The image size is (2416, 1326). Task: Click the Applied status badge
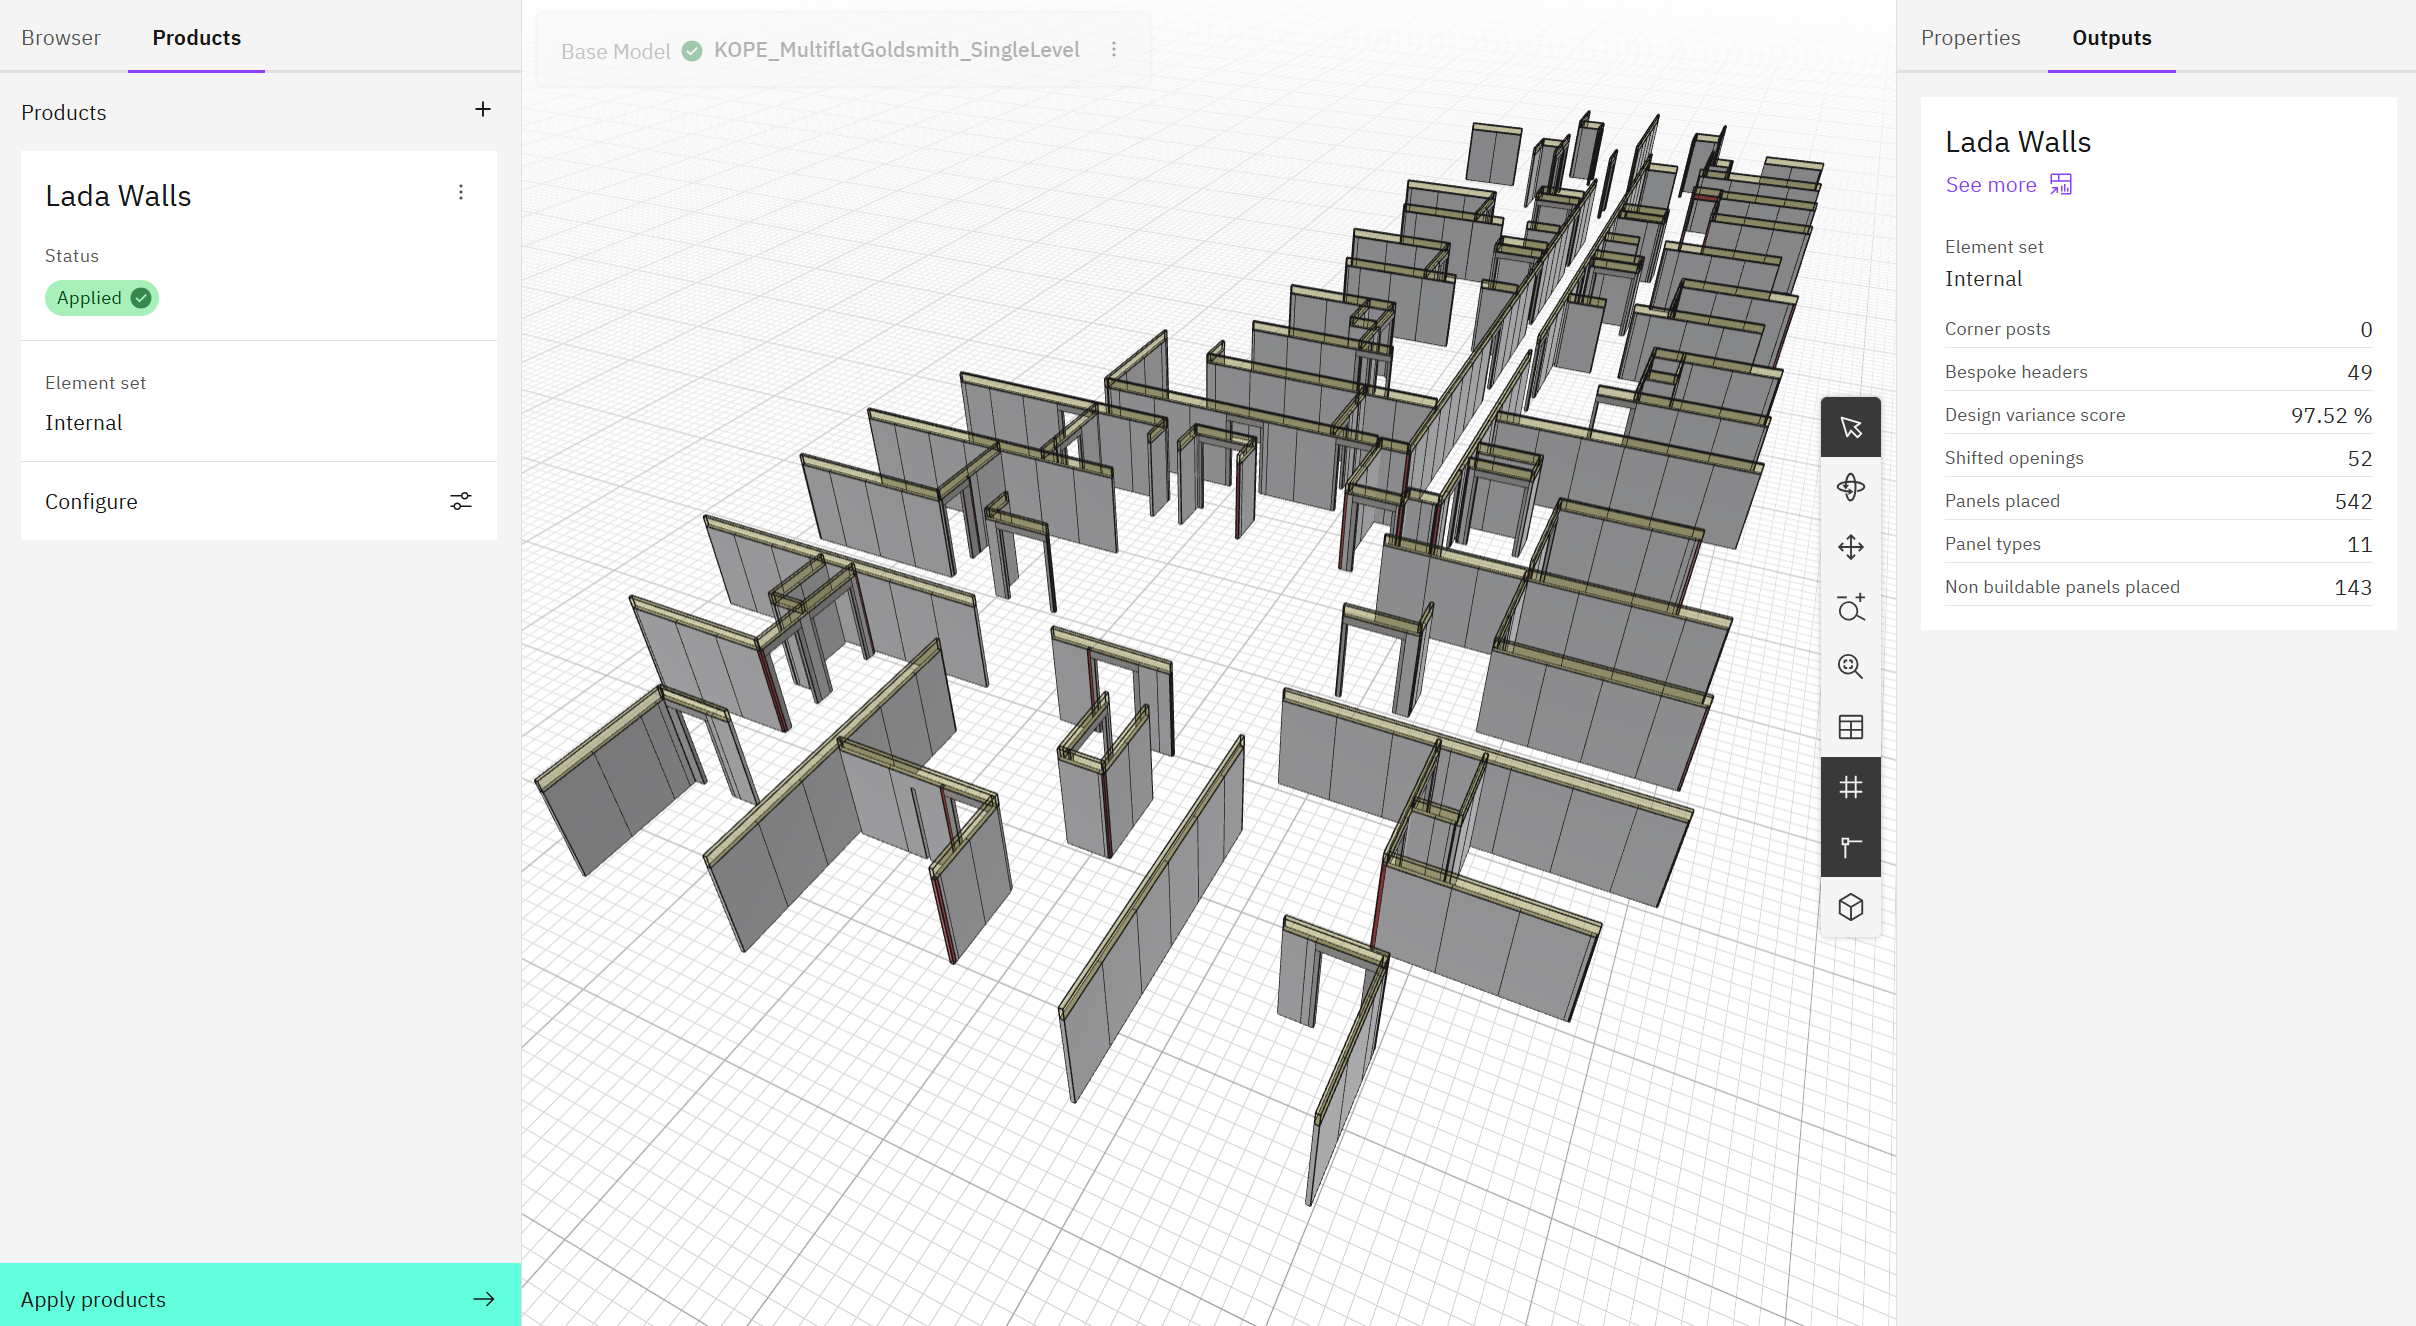pyautogui.click(x=101, y=298)
